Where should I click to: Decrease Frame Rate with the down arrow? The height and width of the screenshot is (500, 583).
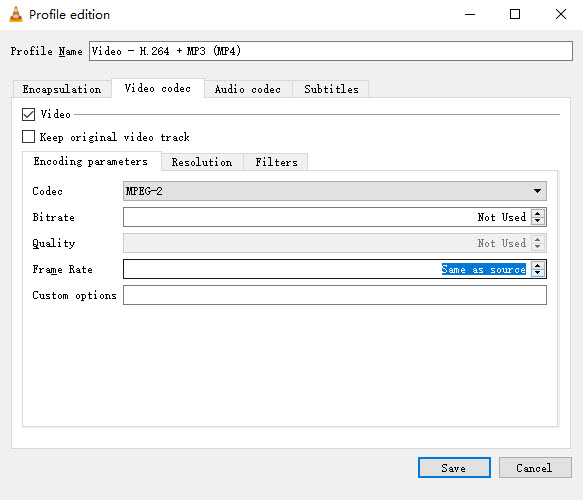click(538, 273)
